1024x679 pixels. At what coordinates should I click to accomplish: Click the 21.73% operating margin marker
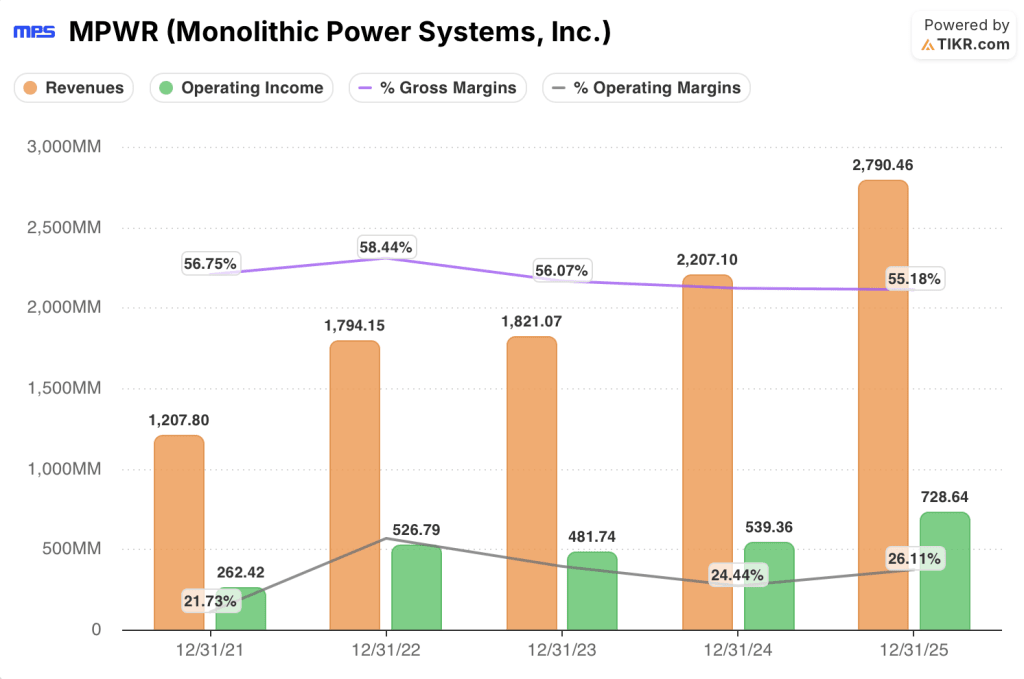coord(212,600)
